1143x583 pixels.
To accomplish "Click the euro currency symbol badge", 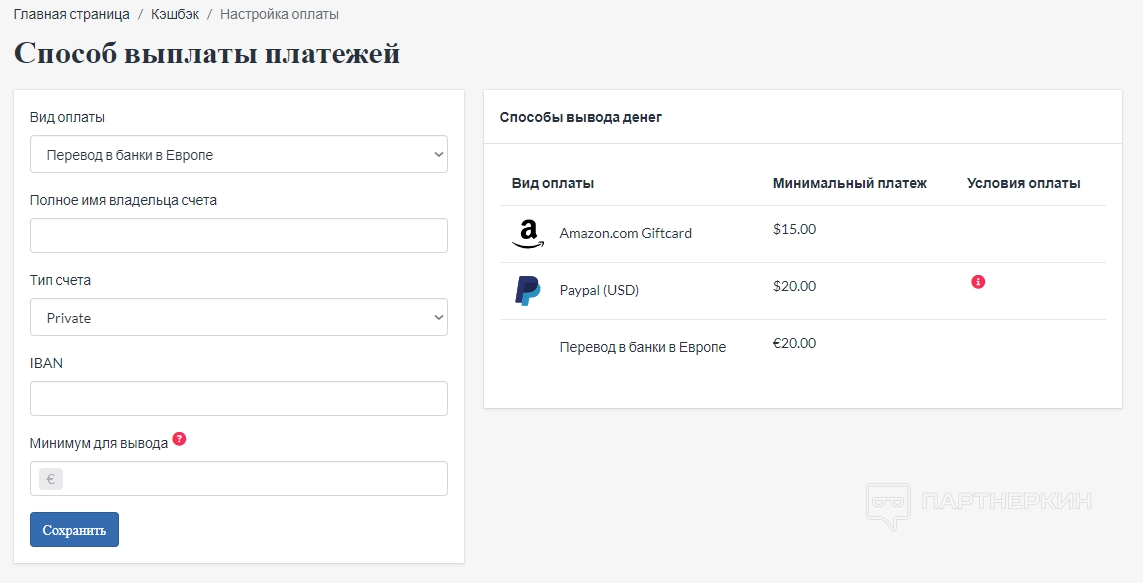I will click(51, 479).
